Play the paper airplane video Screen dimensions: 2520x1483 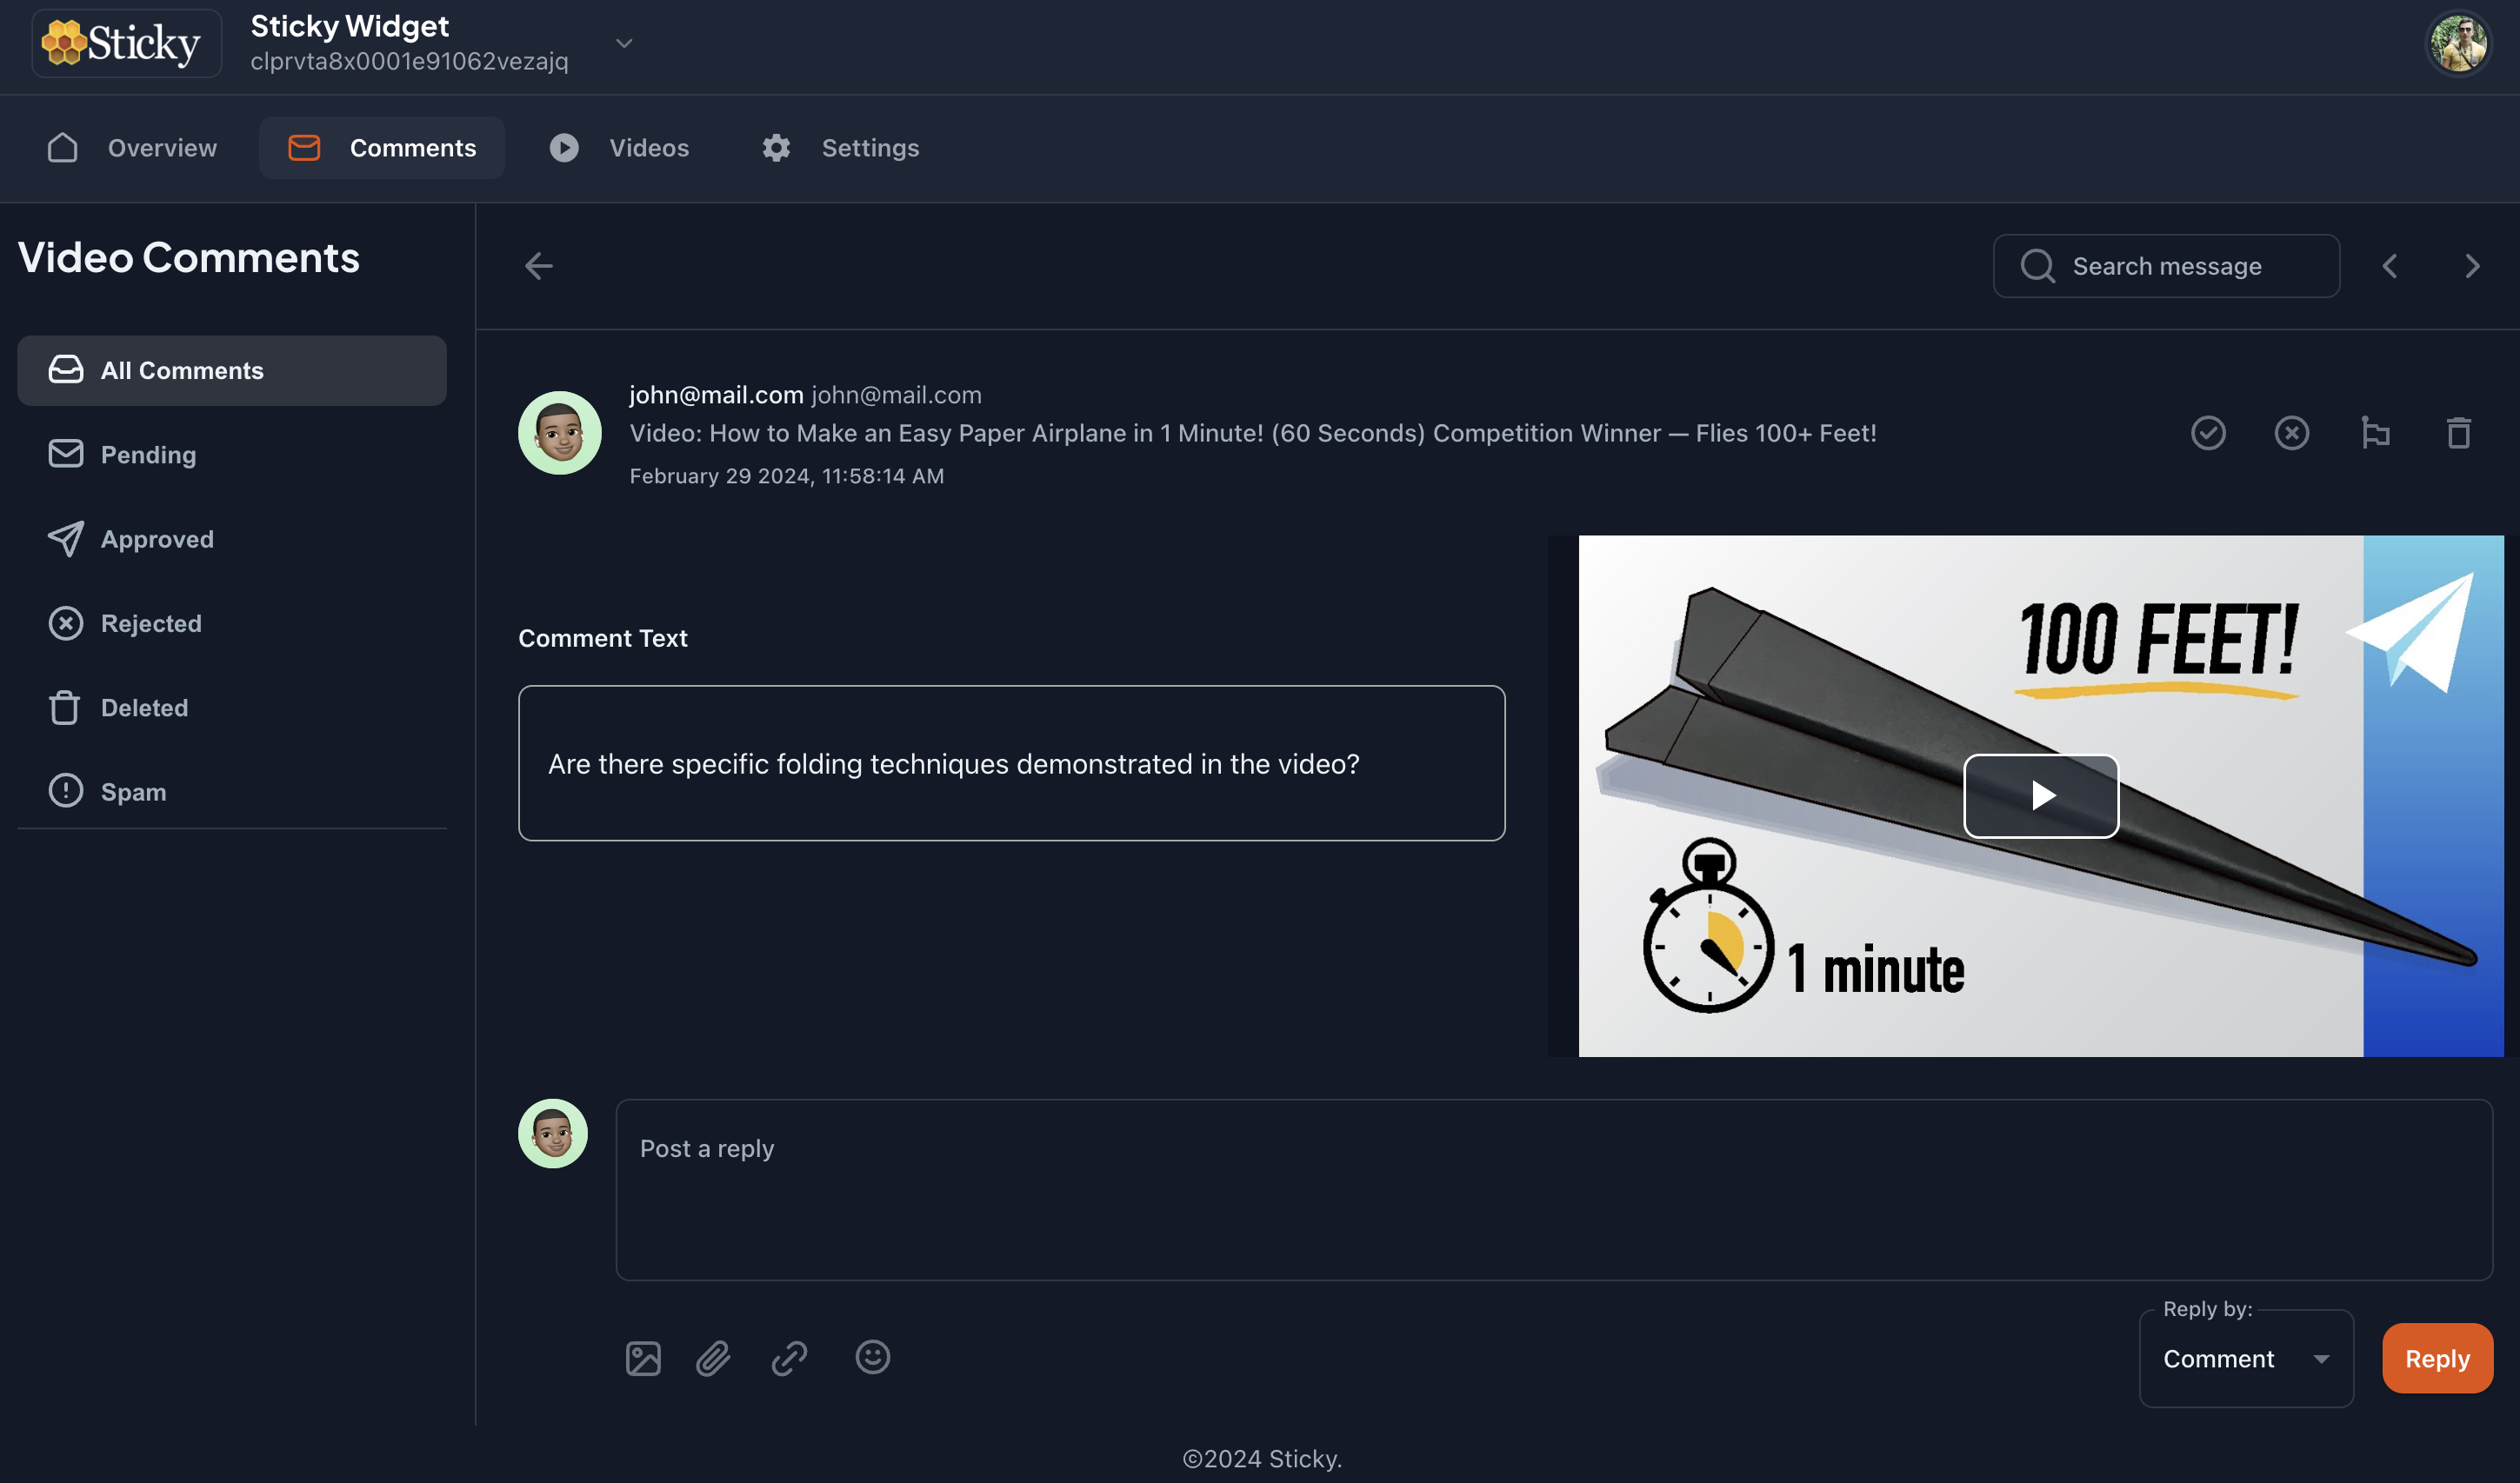click(x=2040, y=796)
